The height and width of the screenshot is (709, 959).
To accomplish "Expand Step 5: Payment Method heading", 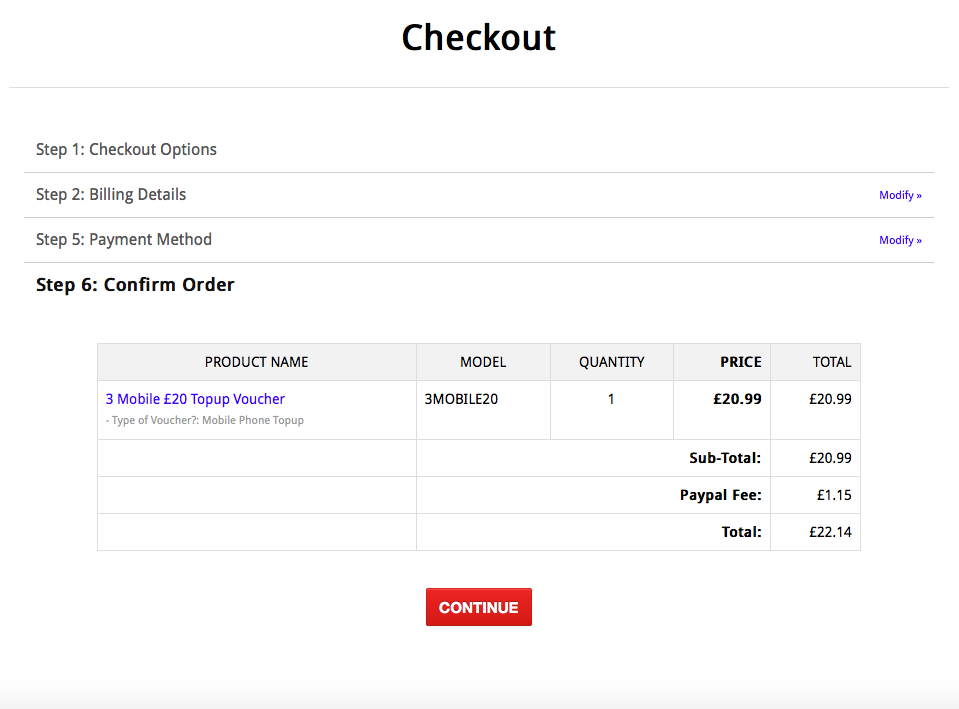I will 124,239.
